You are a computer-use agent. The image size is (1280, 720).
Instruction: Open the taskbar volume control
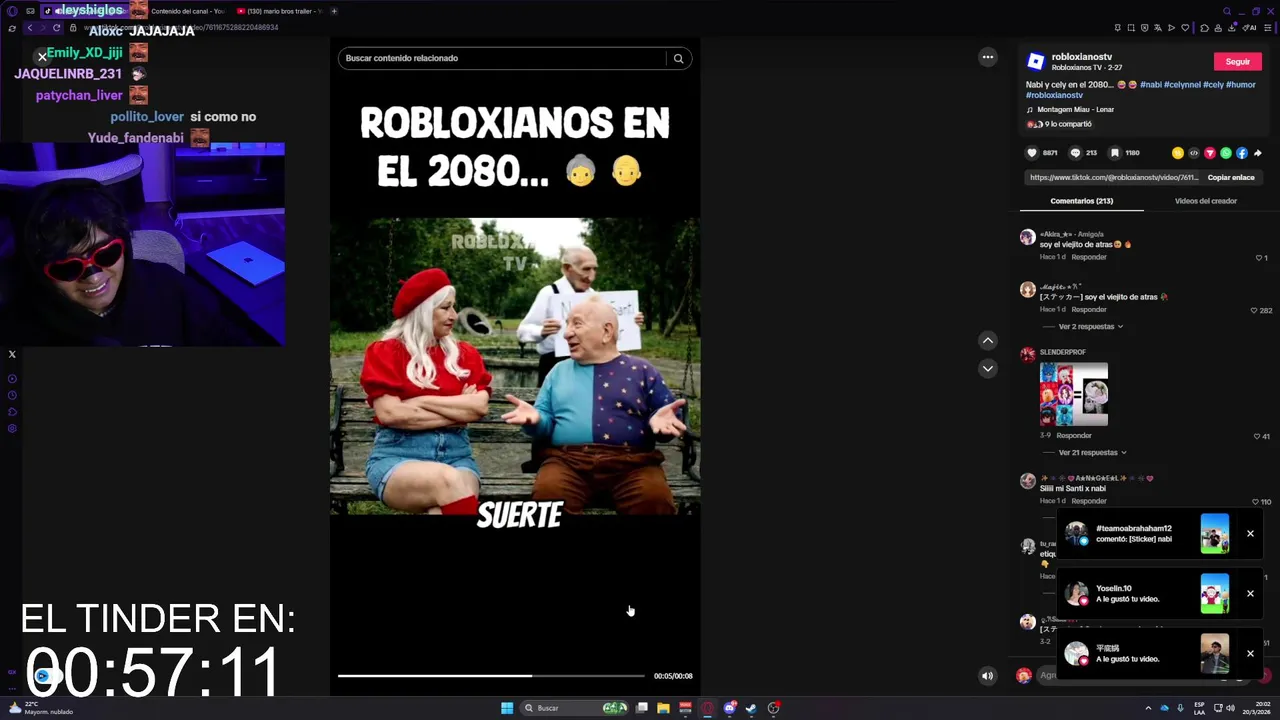tap(1230, 708)
